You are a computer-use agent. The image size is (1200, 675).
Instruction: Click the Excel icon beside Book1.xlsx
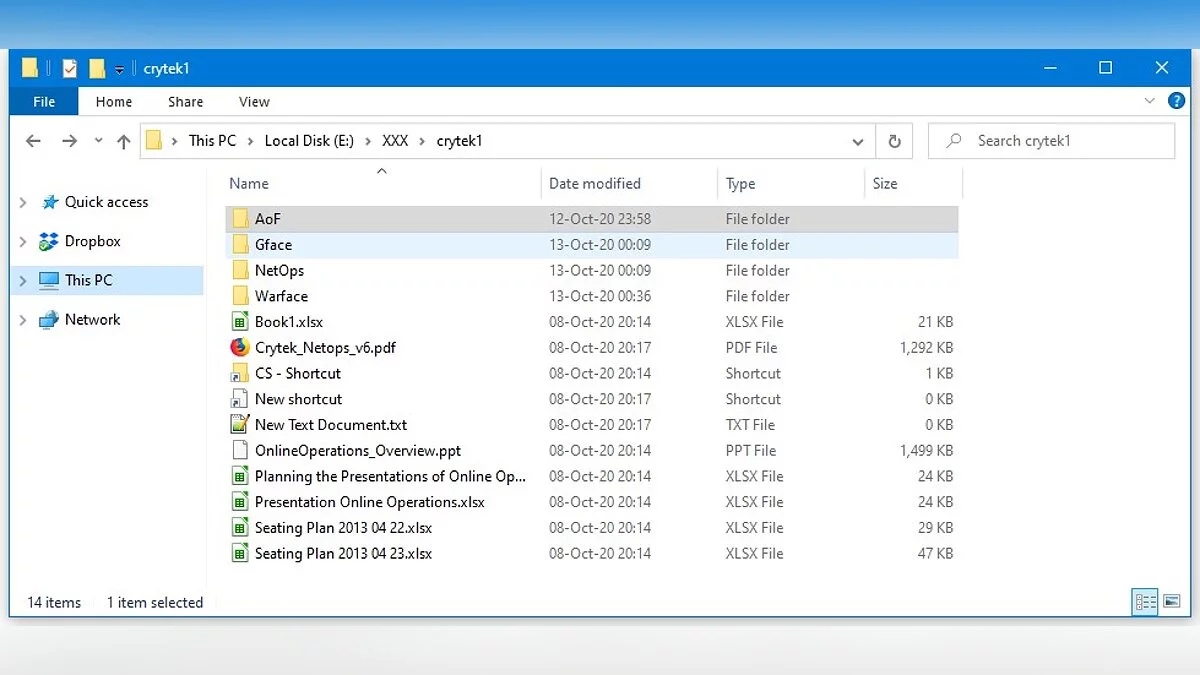pyautogui.click(x=239, y=322)
